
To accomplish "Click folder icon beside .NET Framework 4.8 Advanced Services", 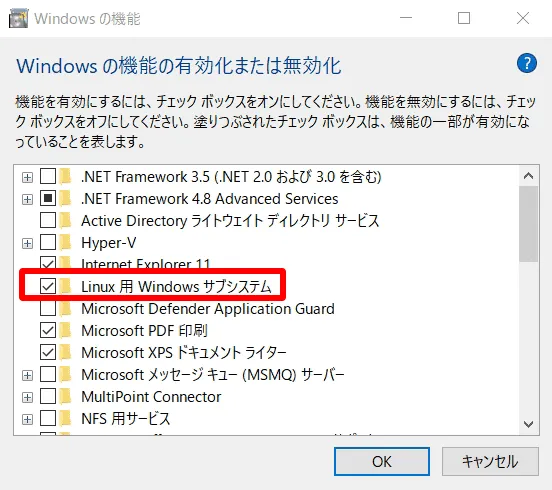I will point(66,198).
